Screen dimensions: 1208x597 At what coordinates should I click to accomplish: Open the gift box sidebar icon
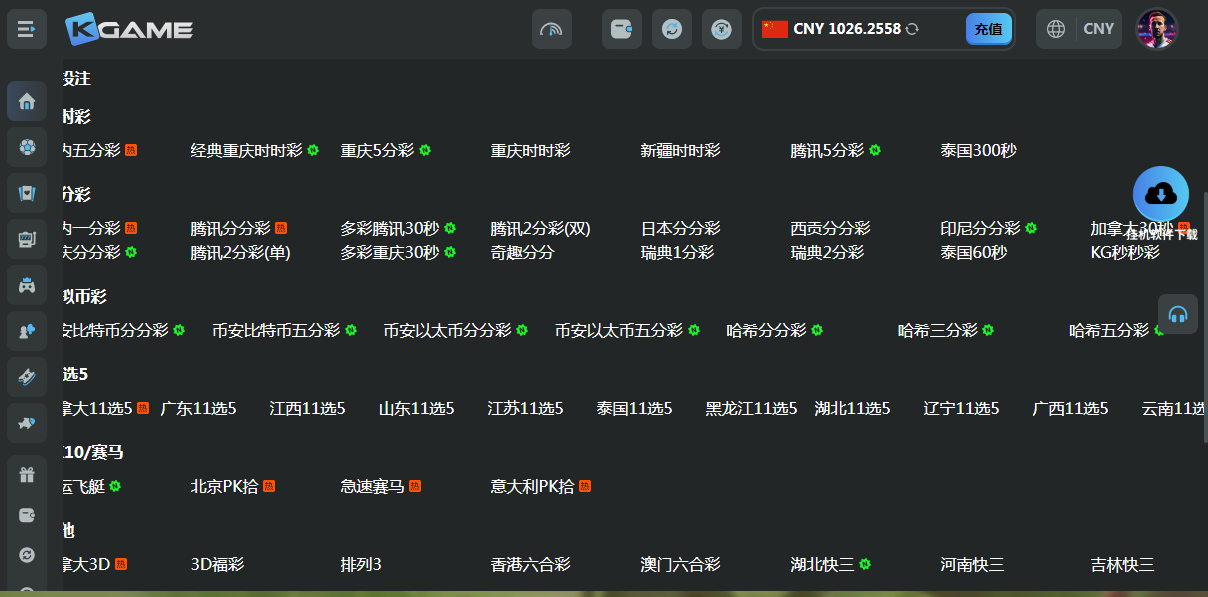click(x=27, y=475)
